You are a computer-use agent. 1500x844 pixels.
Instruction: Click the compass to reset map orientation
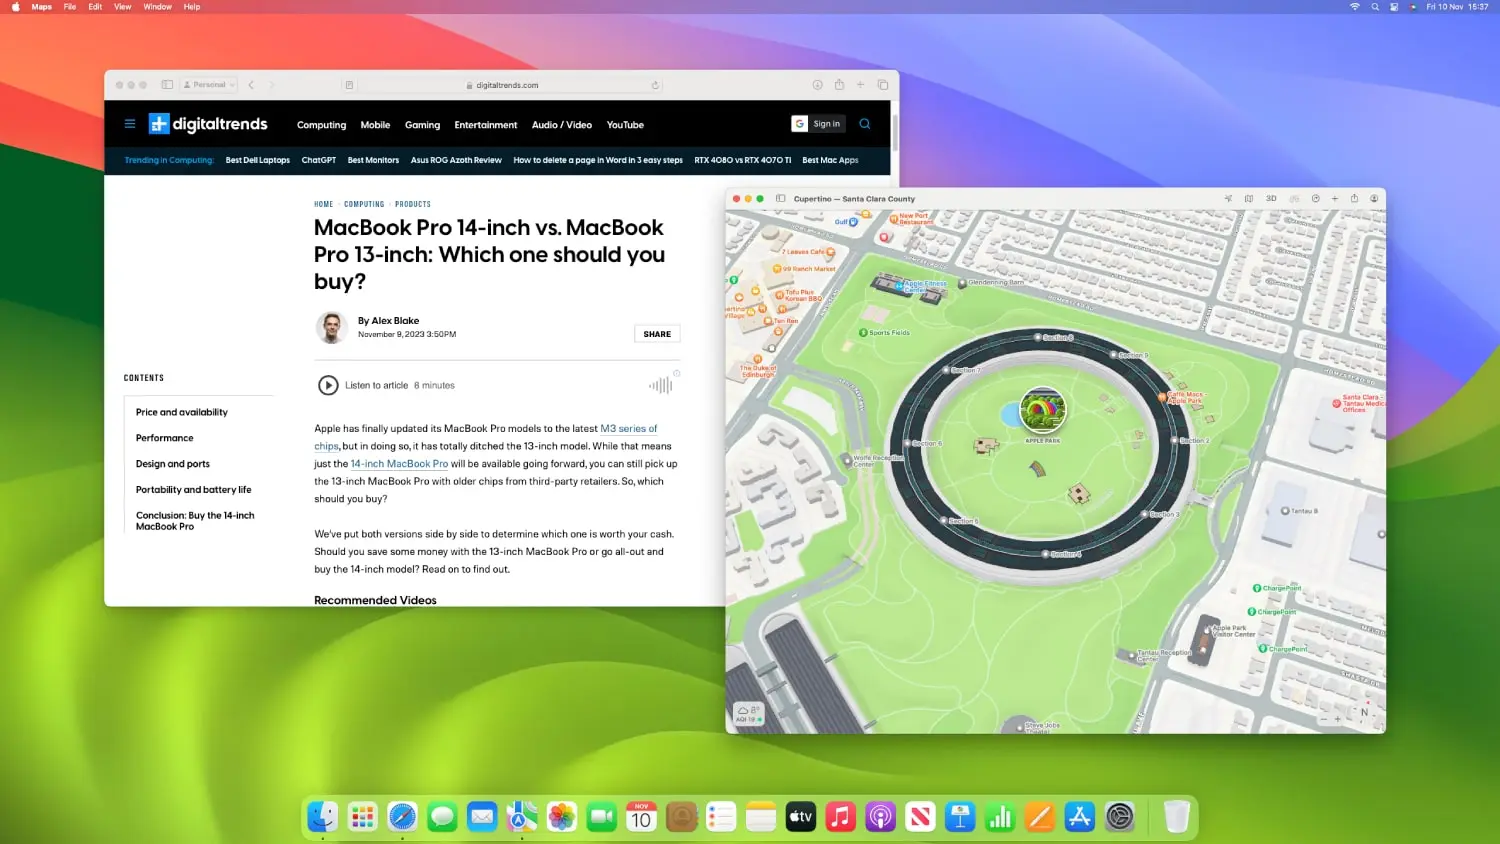(x=1365, y=712)
